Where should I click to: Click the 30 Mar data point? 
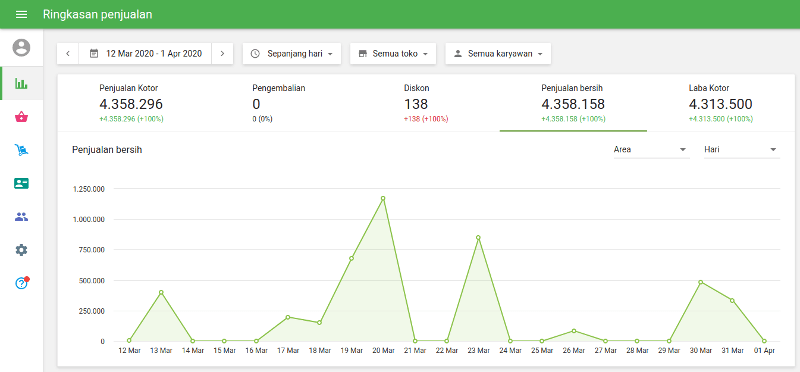701,282
